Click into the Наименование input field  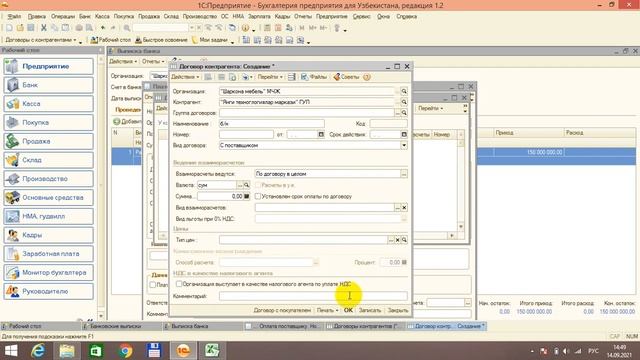point(272,124)
